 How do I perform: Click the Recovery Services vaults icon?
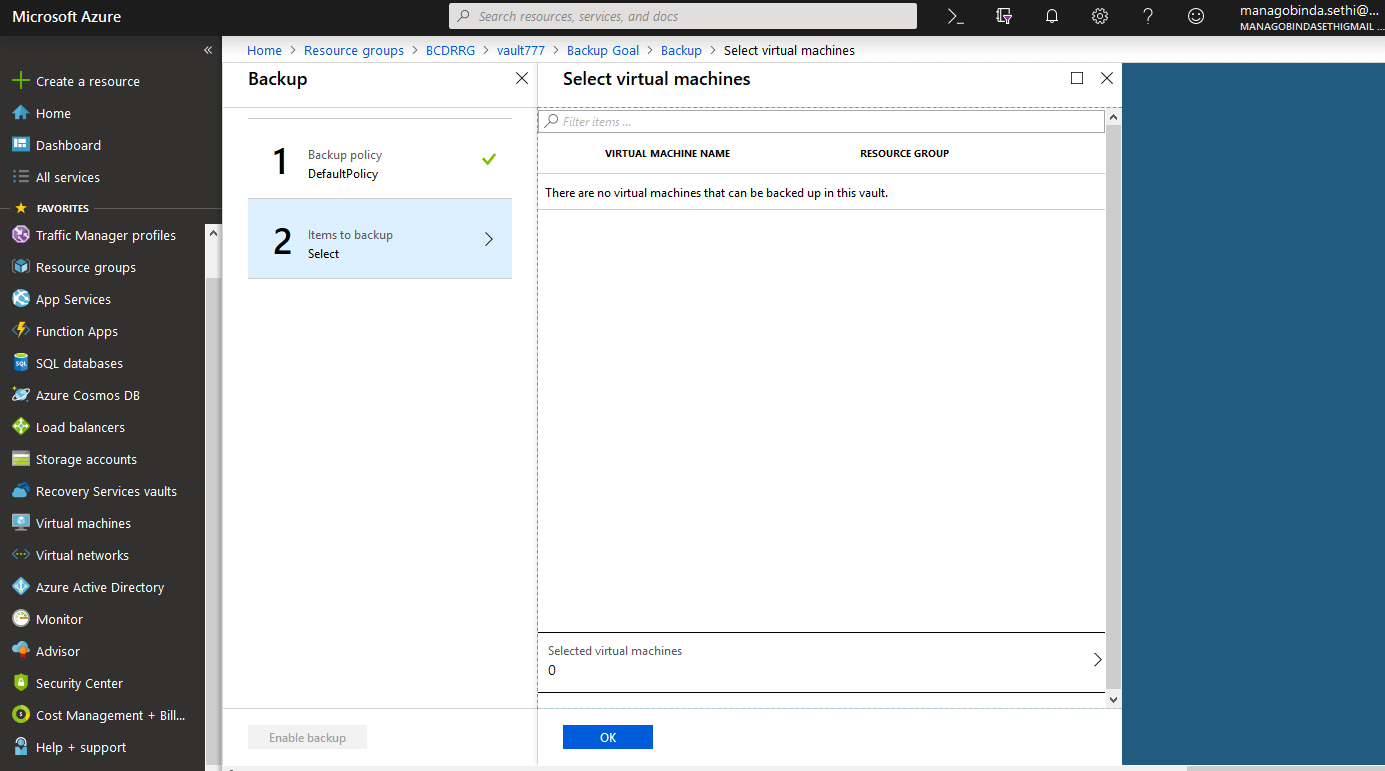coord(20,491)
